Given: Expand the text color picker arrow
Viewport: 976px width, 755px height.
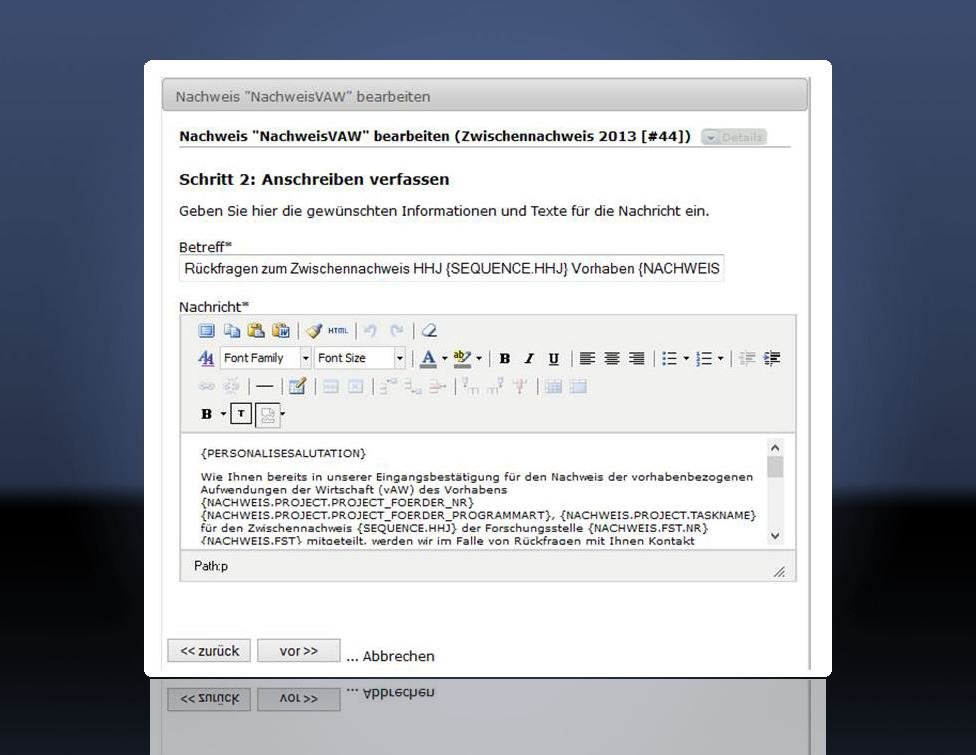Looking at the screenshot, I should (444, 359).
